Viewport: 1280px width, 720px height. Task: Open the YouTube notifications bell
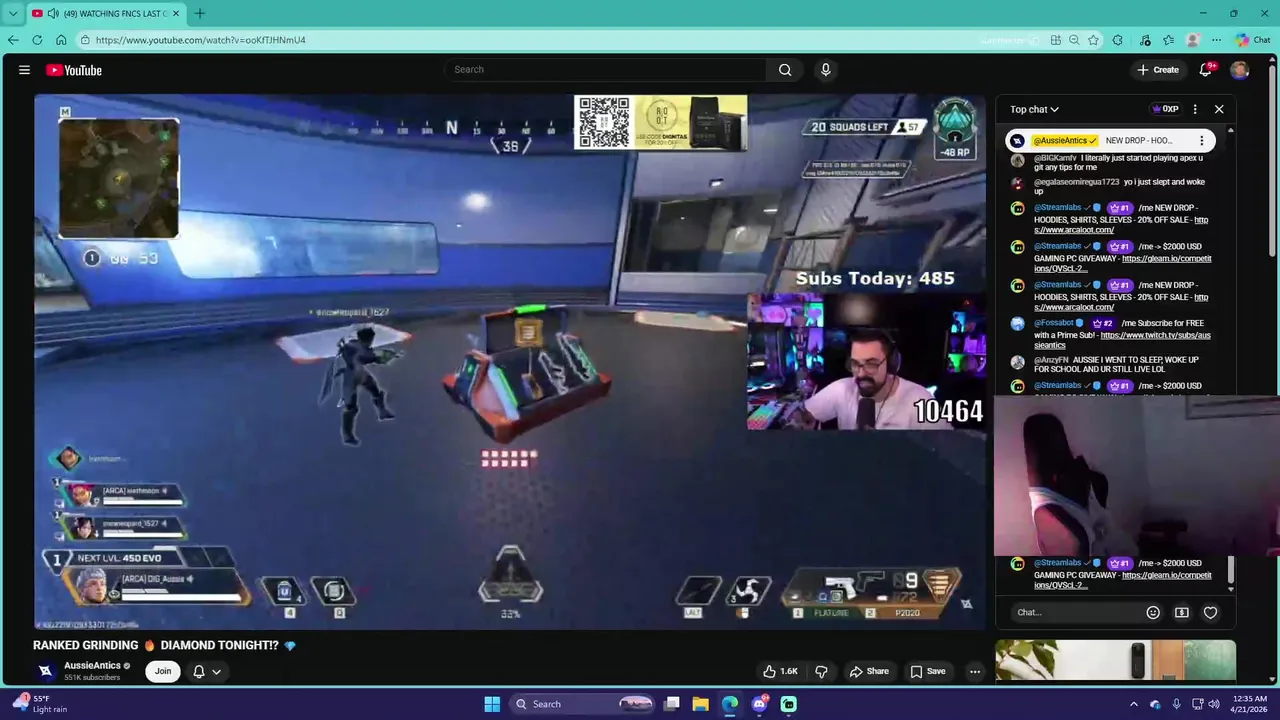(x=1206, y=70)
